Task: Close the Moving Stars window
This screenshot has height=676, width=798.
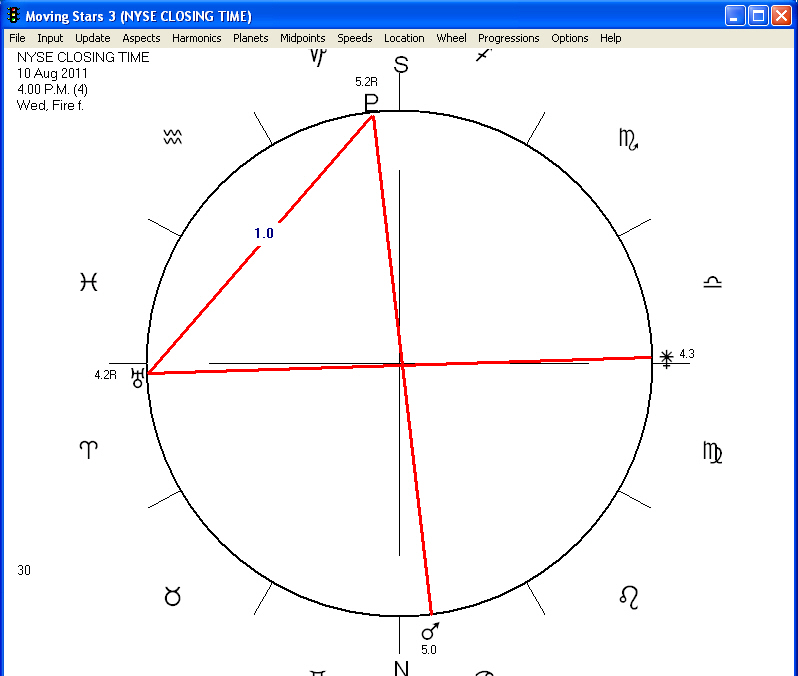Action: coord(781,16)
